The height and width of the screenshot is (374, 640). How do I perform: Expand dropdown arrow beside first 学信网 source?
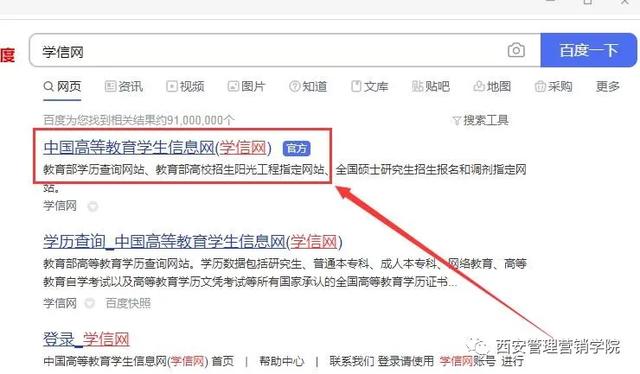coord(93,207)
